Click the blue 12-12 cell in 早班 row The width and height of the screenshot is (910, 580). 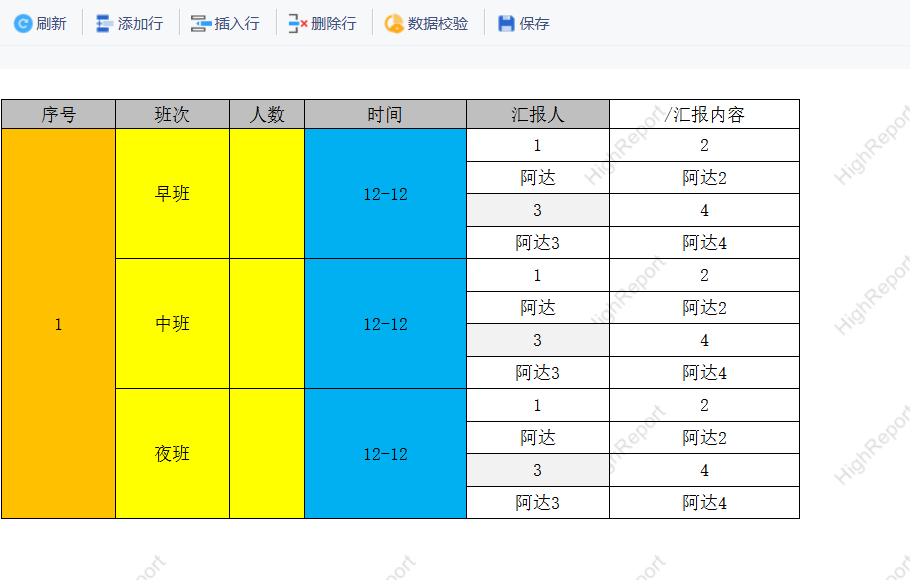click(x=385, y=194)
